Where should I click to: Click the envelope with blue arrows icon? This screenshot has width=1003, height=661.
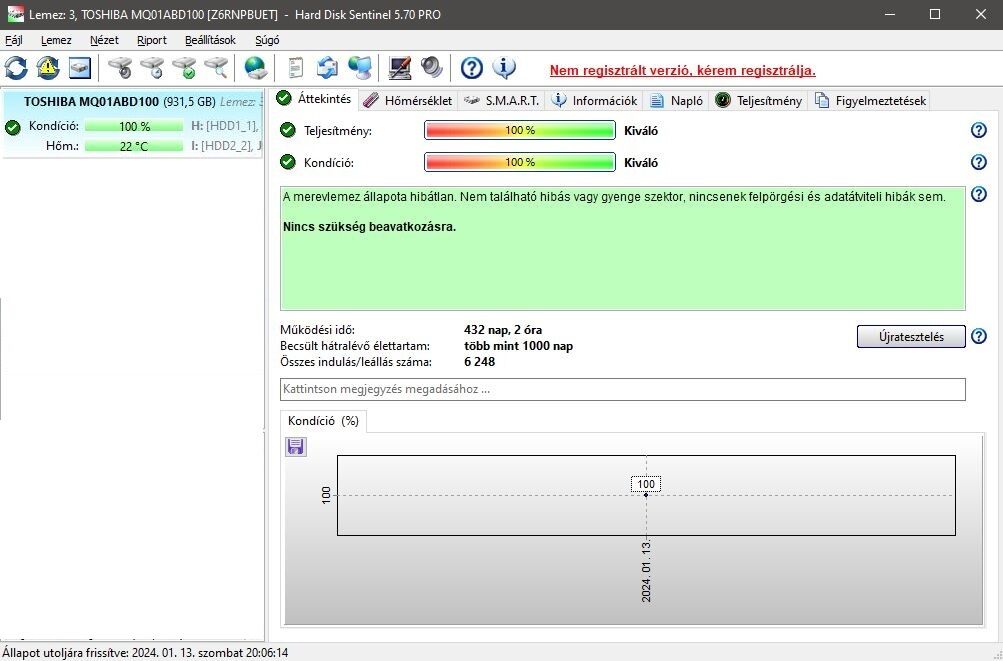328,68
